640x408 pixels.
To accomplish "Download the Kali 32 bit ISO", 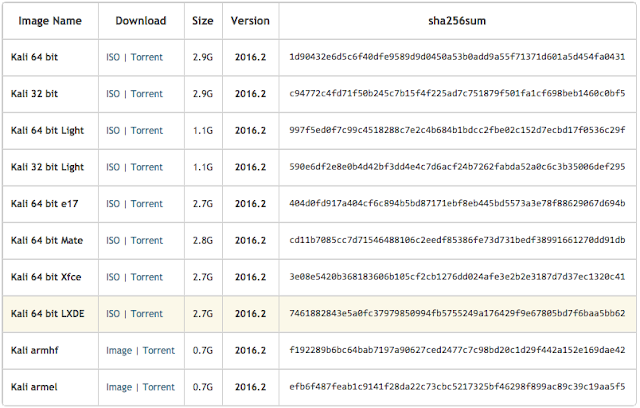I will click(x=113, y=94).
